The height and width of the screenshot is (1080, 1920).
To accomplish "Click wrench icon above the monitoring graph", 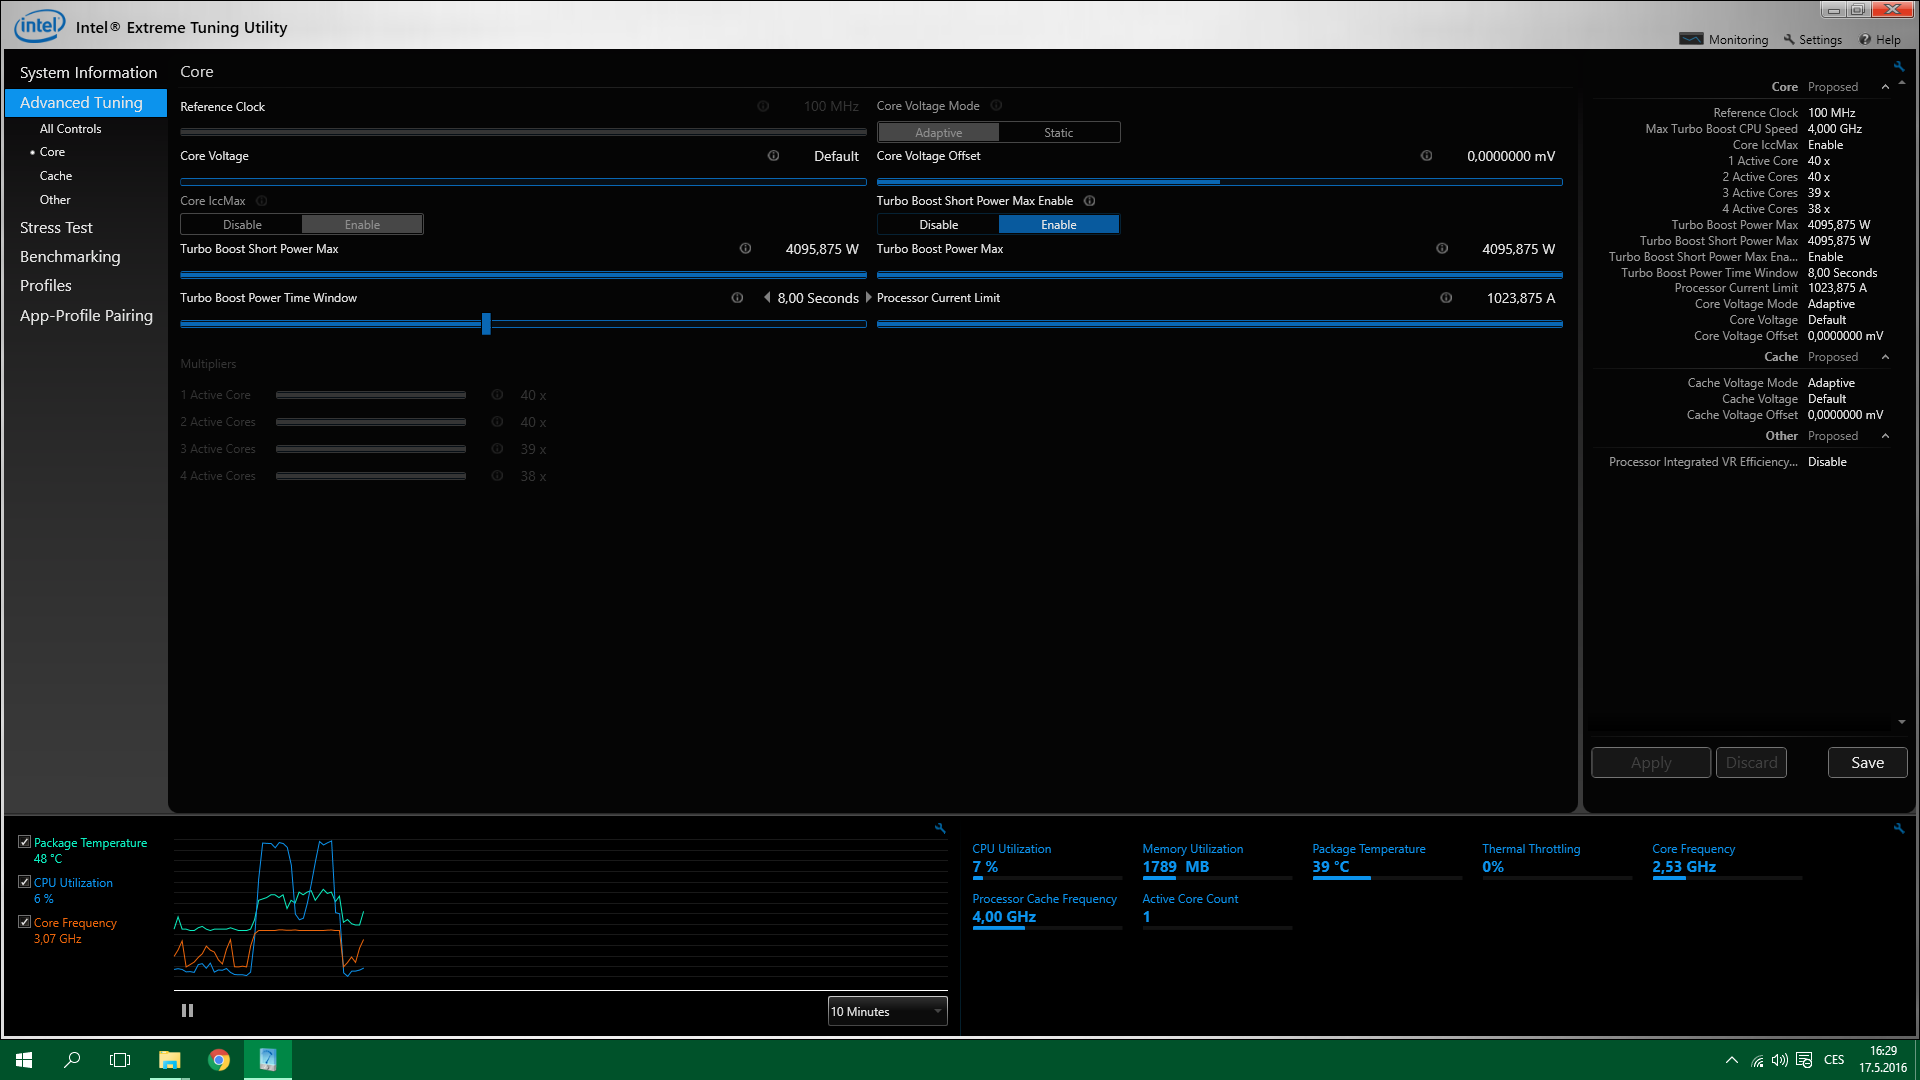I will coord(940,828).
